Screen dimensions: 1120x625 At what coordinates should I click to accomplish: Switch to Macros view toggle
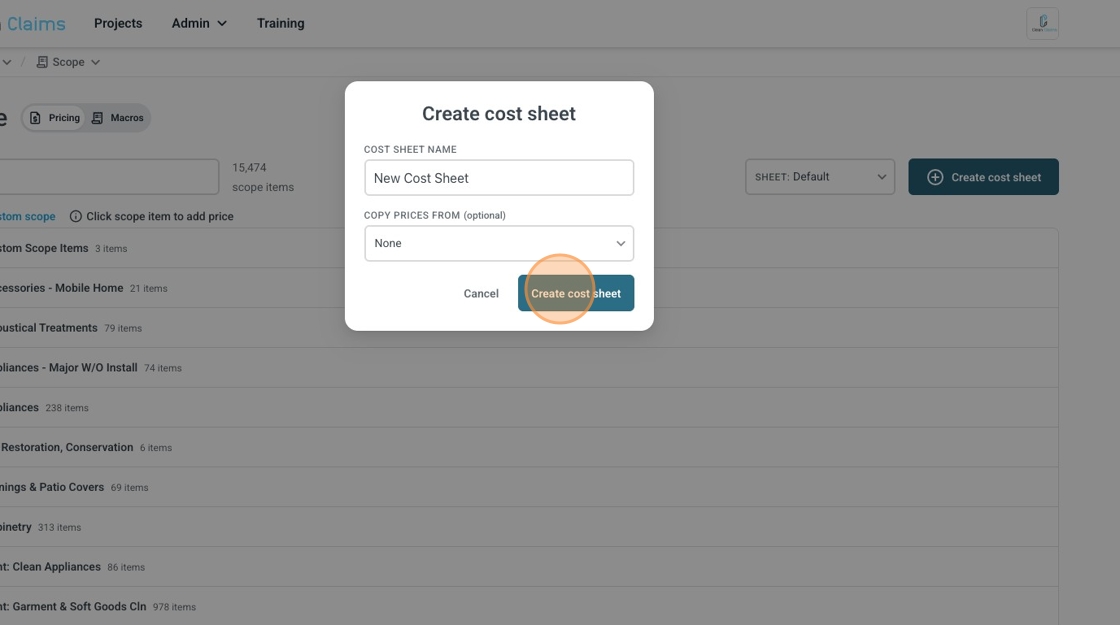(118, 118)
